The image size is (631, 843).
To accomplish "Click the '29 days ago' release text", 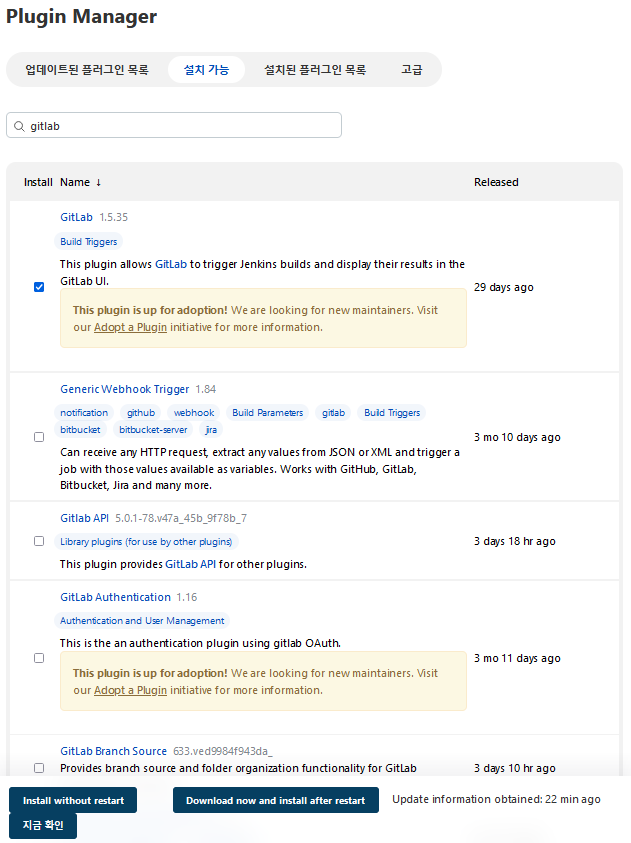I will (x=504, y=287).
